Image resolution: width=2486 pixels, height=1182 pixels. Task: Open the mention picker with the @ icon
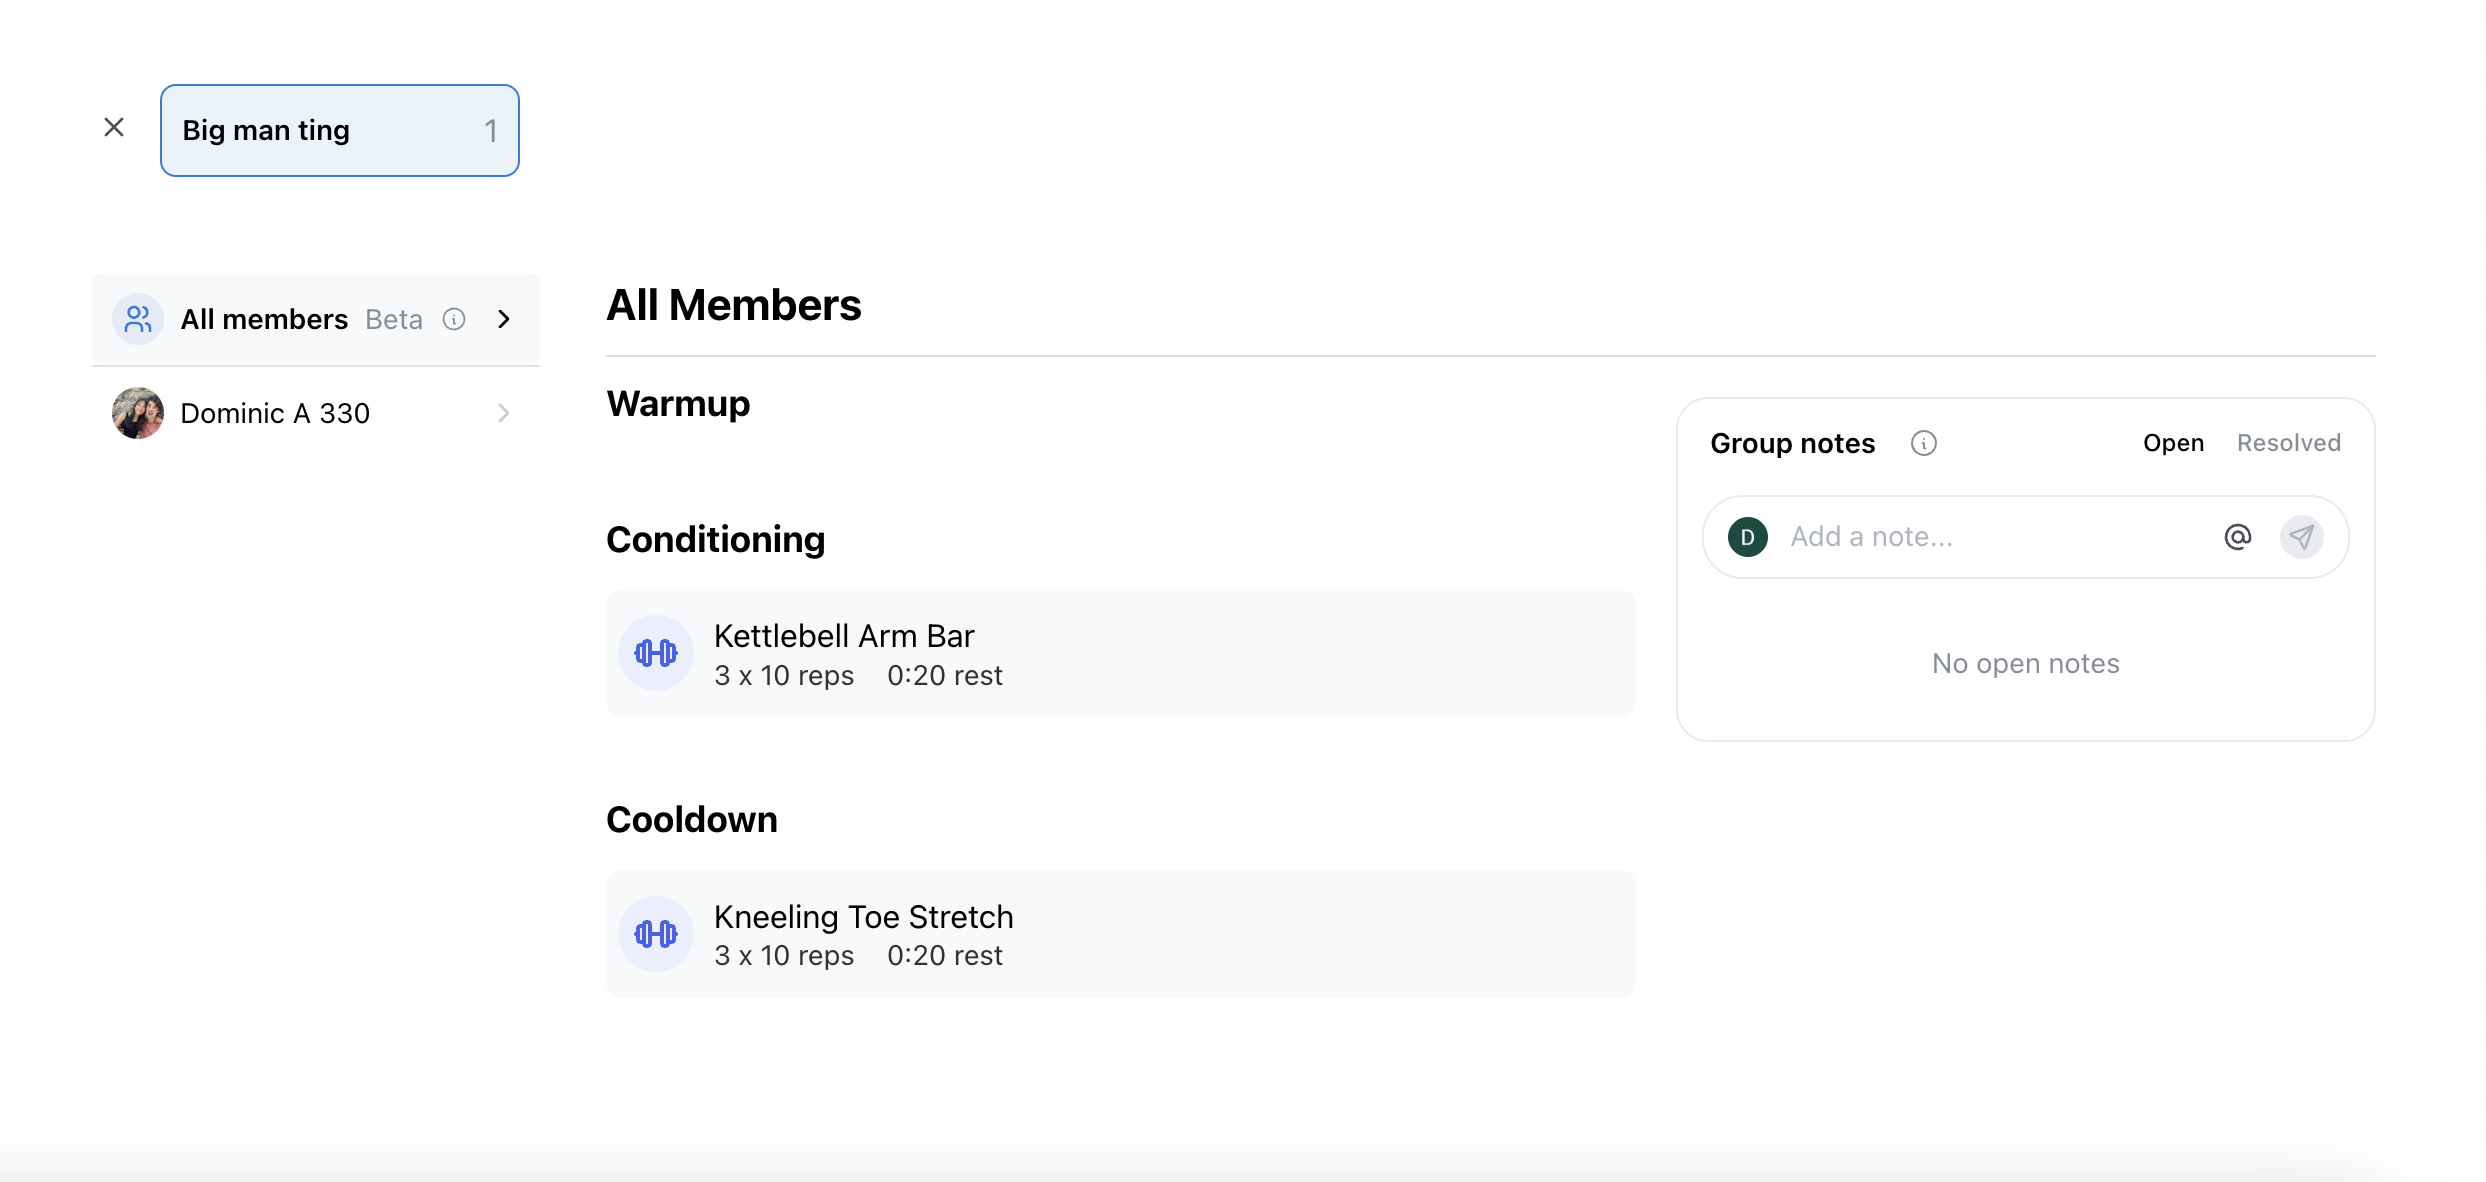click(x=2238, y=537)
